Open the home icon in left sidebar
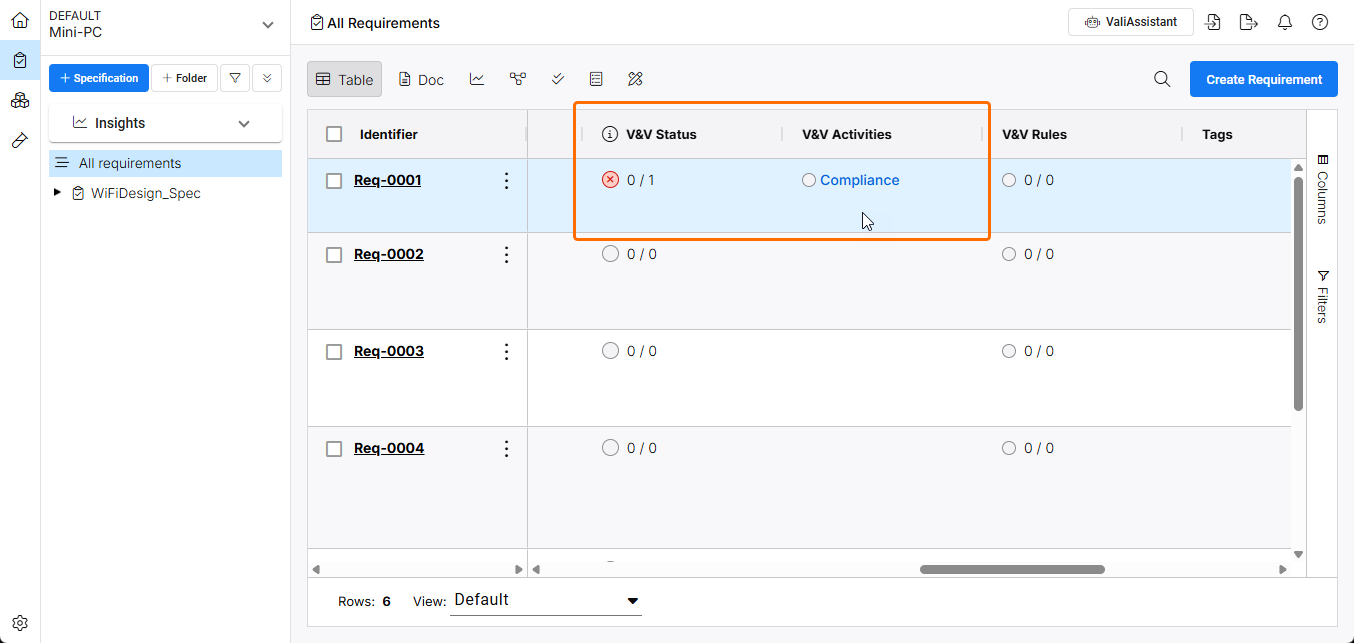Image resolution: width=1354 pixels, height=643 pixels. point(20,20)
